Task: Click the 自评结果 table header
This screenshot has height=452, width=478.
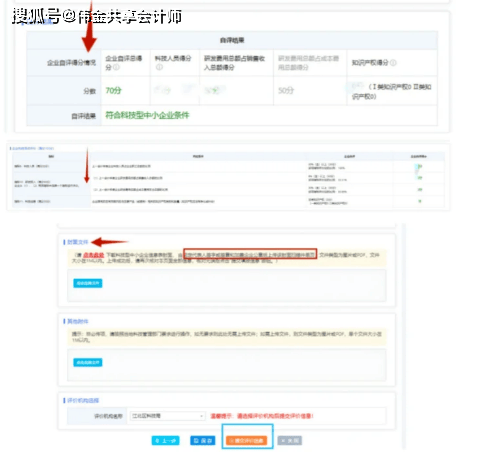Action: tap(232, 40)
